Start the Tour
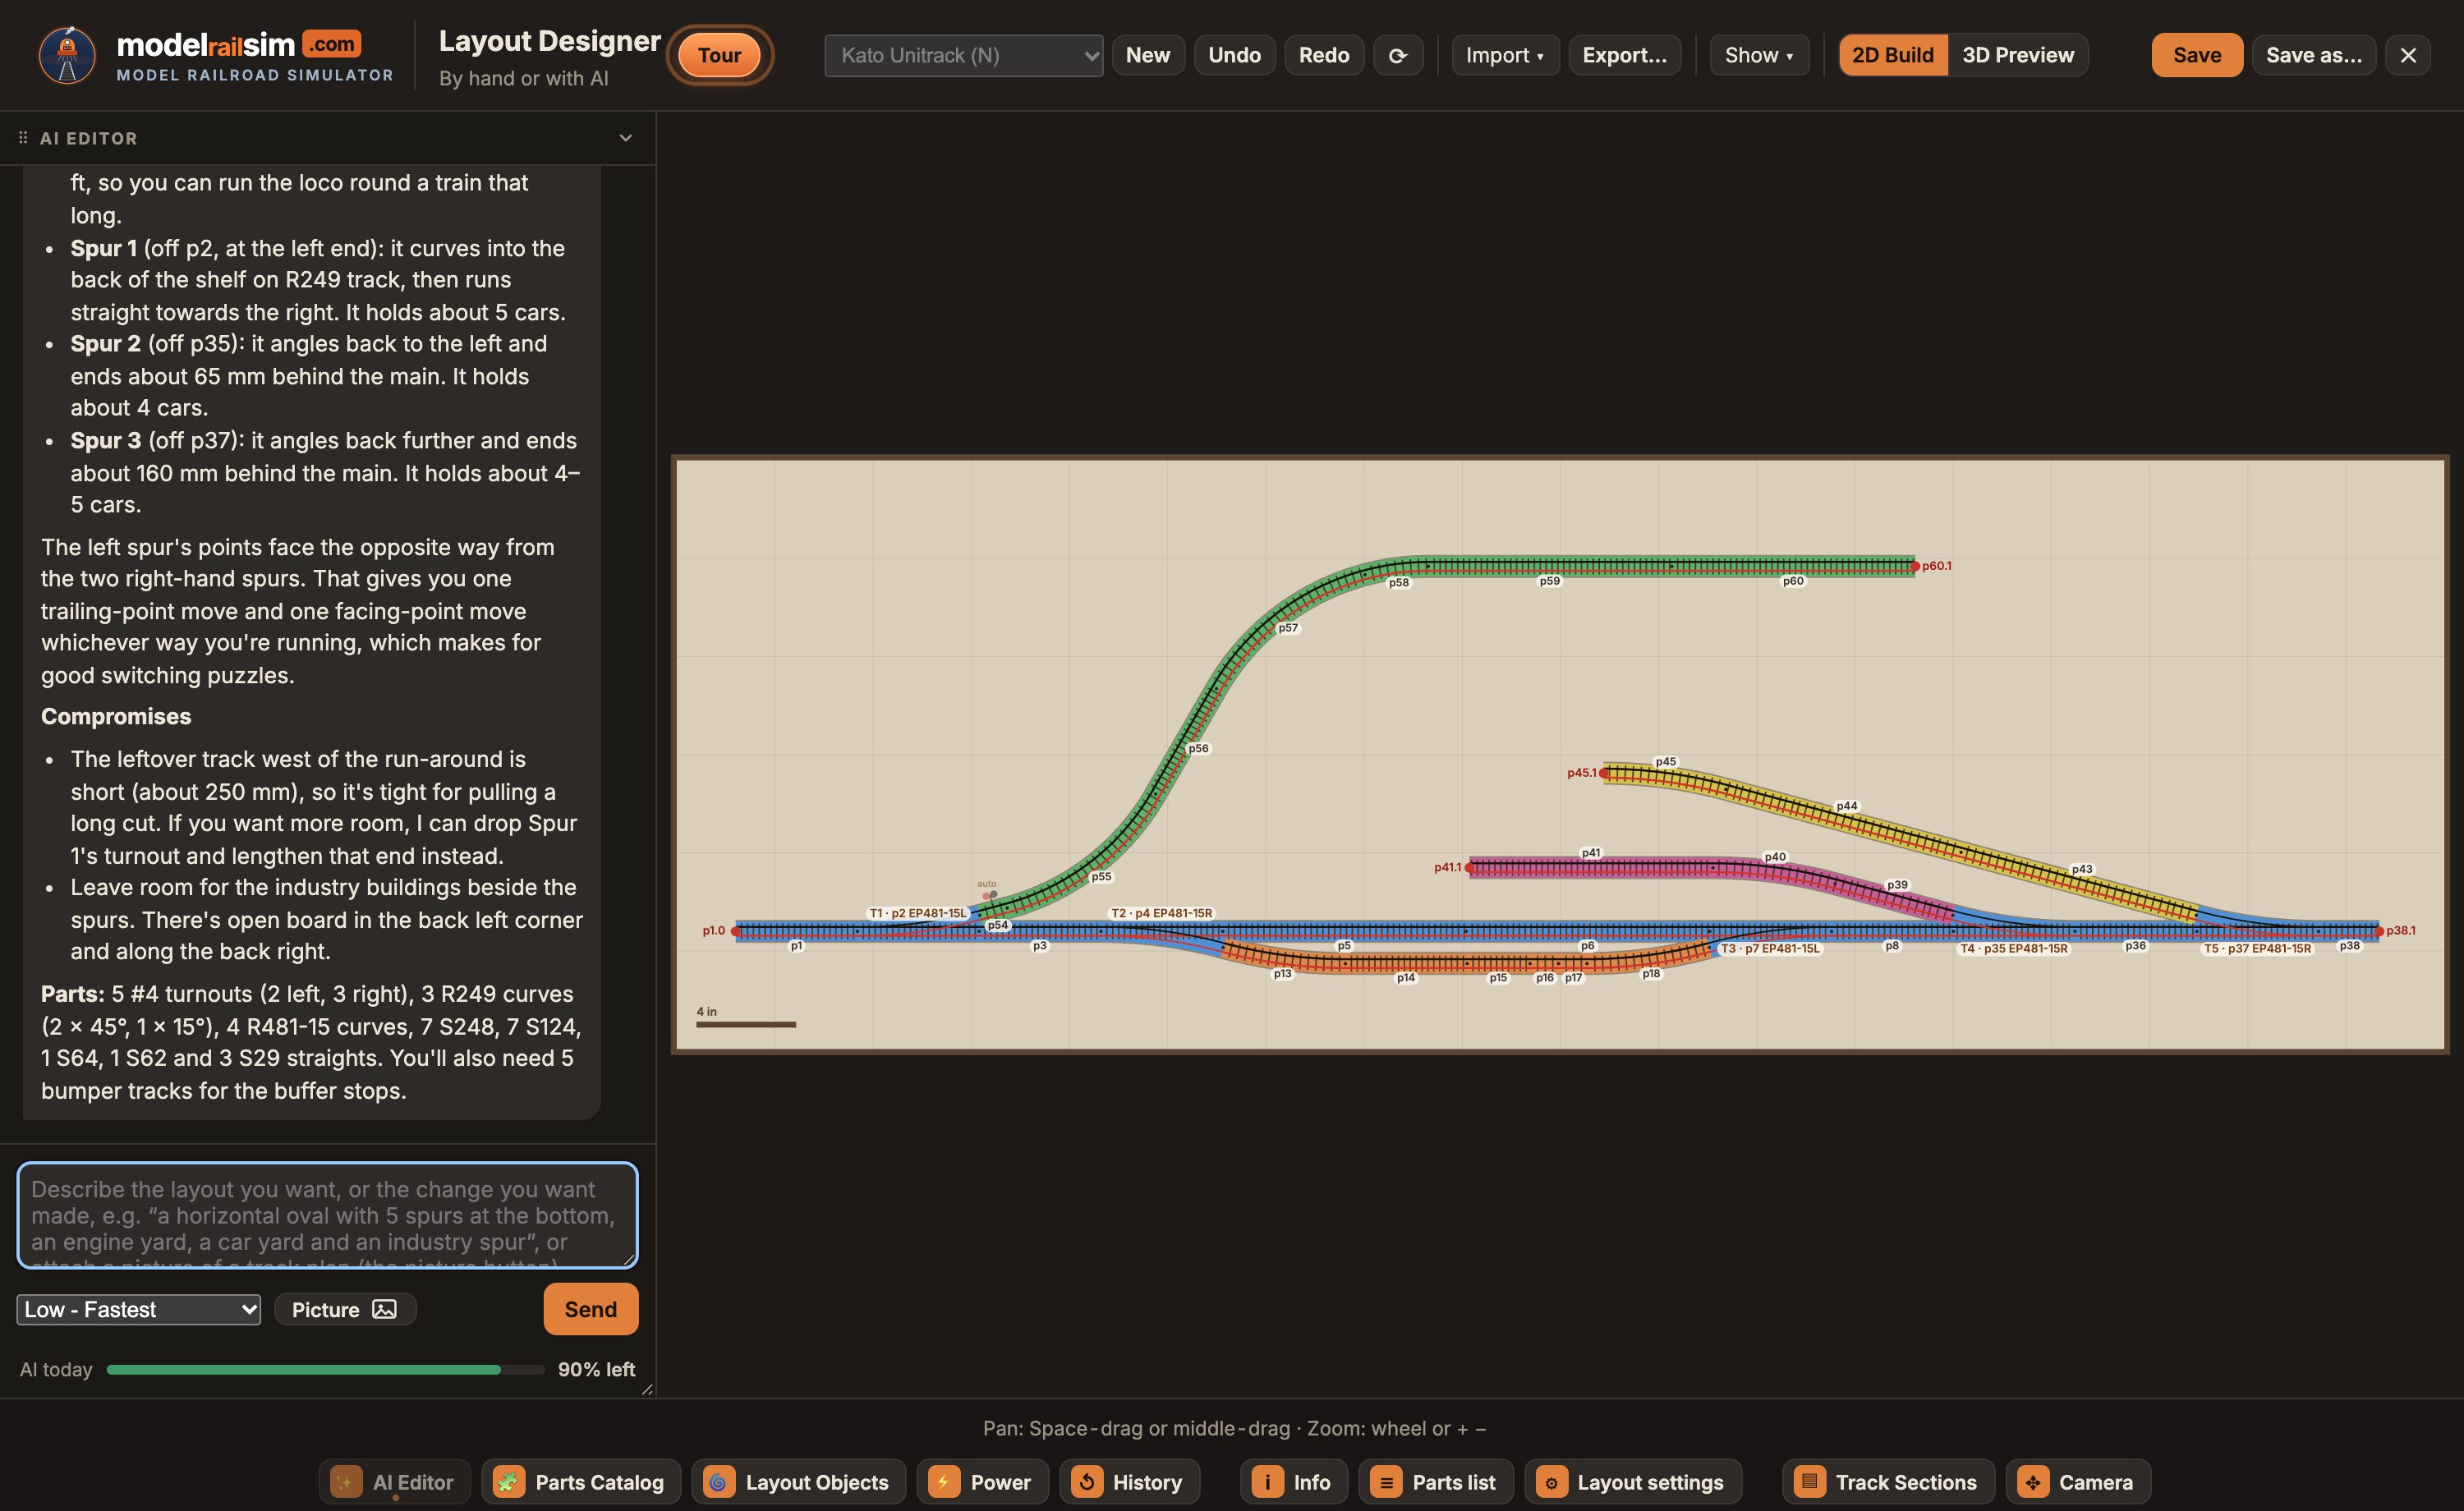The width and height of the screenshot is (2464, 1511). (x=719, y=55)
